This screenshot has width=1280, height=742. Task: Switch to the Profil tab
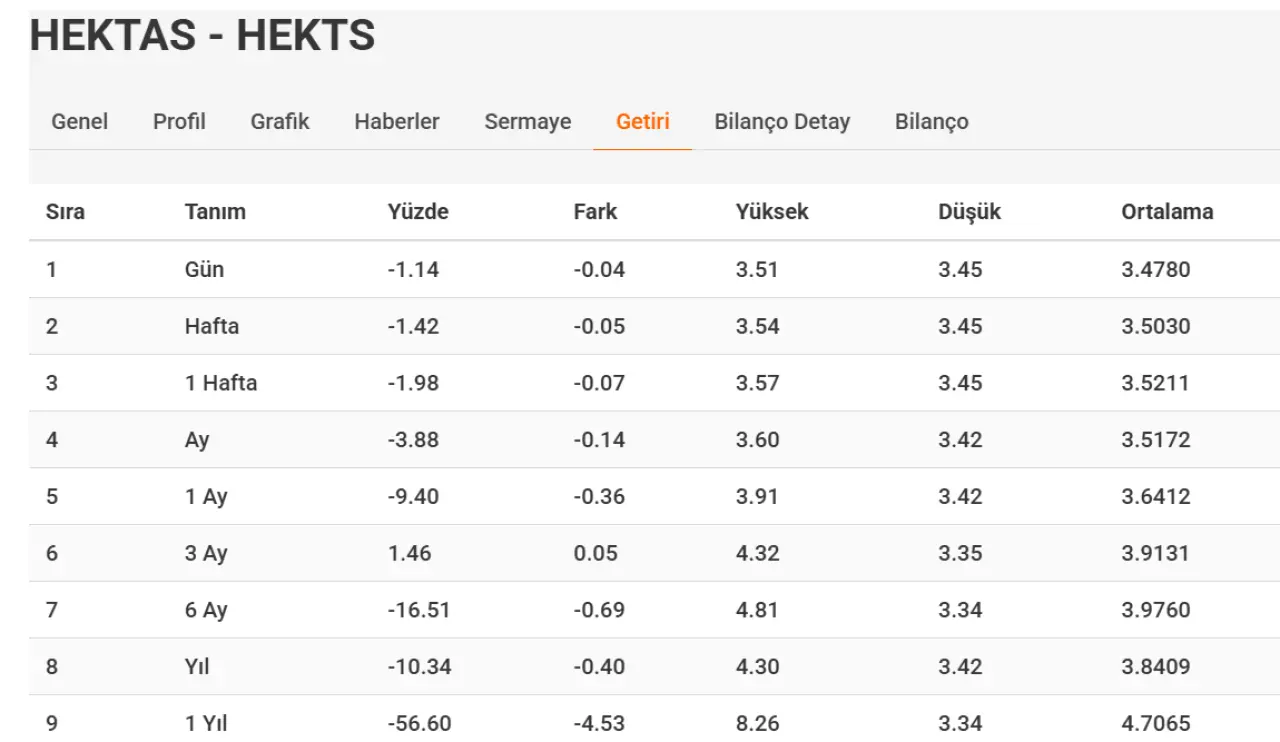point(179,122)
